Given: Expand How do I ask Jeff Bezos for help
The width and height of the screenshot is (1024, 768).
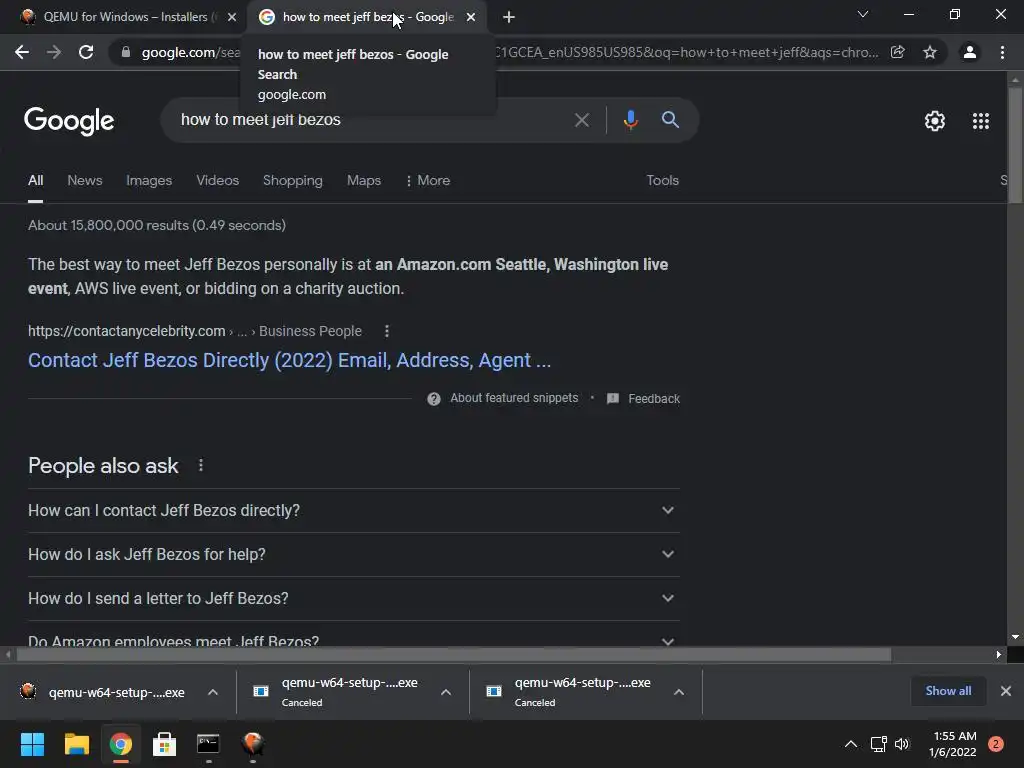Looking at the screenshot, I should [354, 554].
